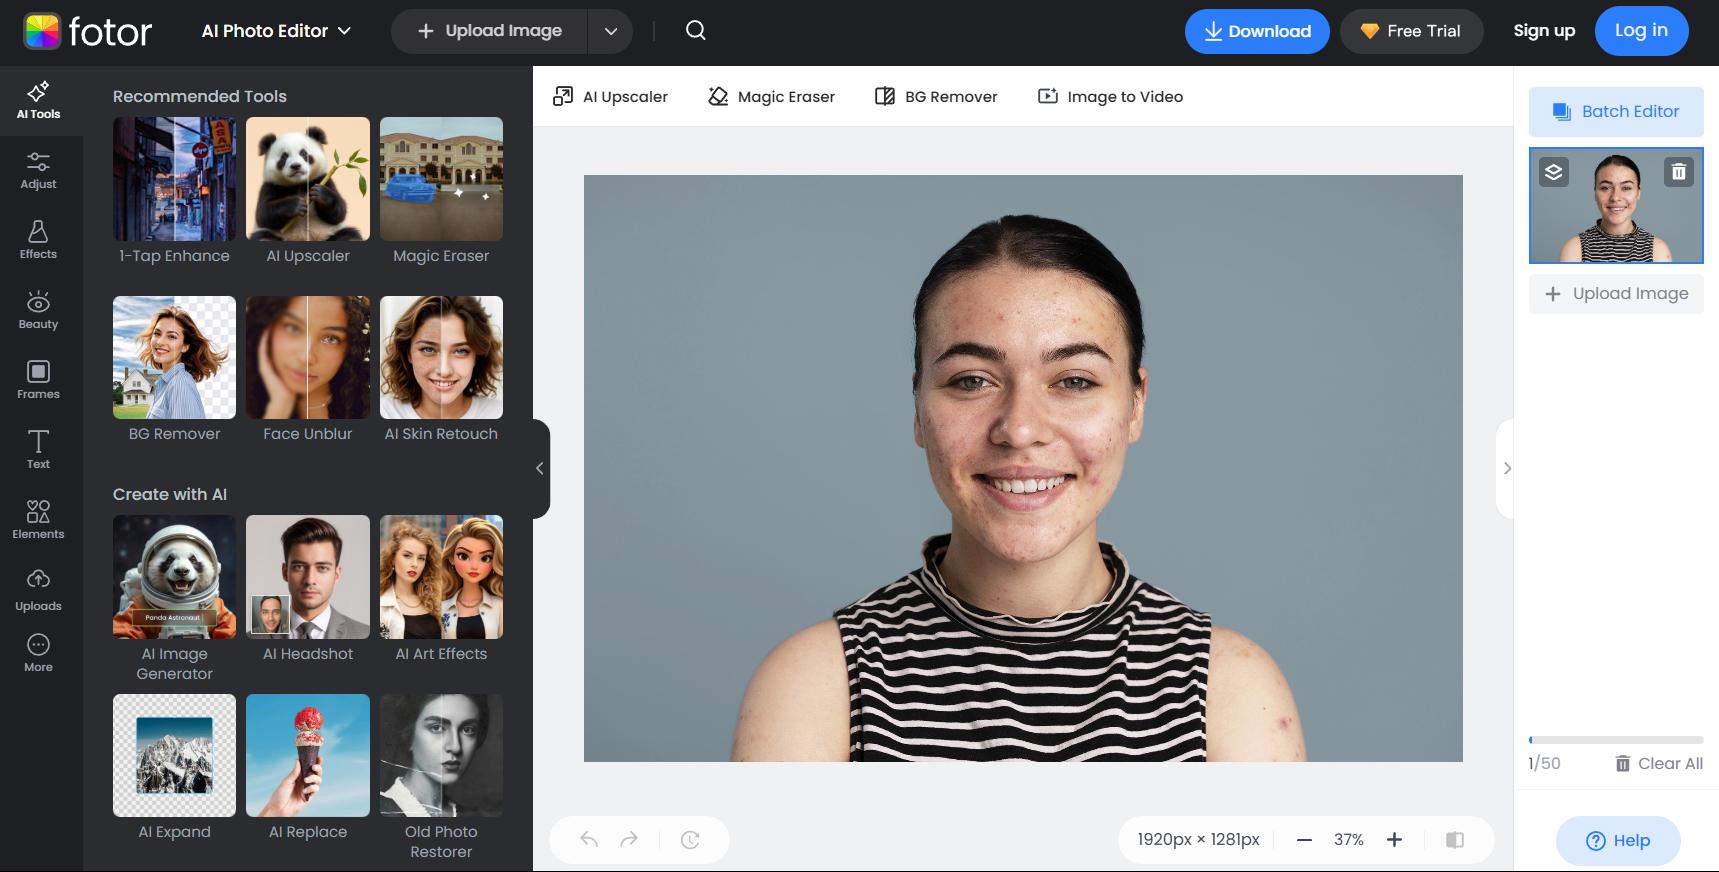1719x872 pixels.
Task: Click the layers icon on the image thumbnail
Action: [1553, 172]
